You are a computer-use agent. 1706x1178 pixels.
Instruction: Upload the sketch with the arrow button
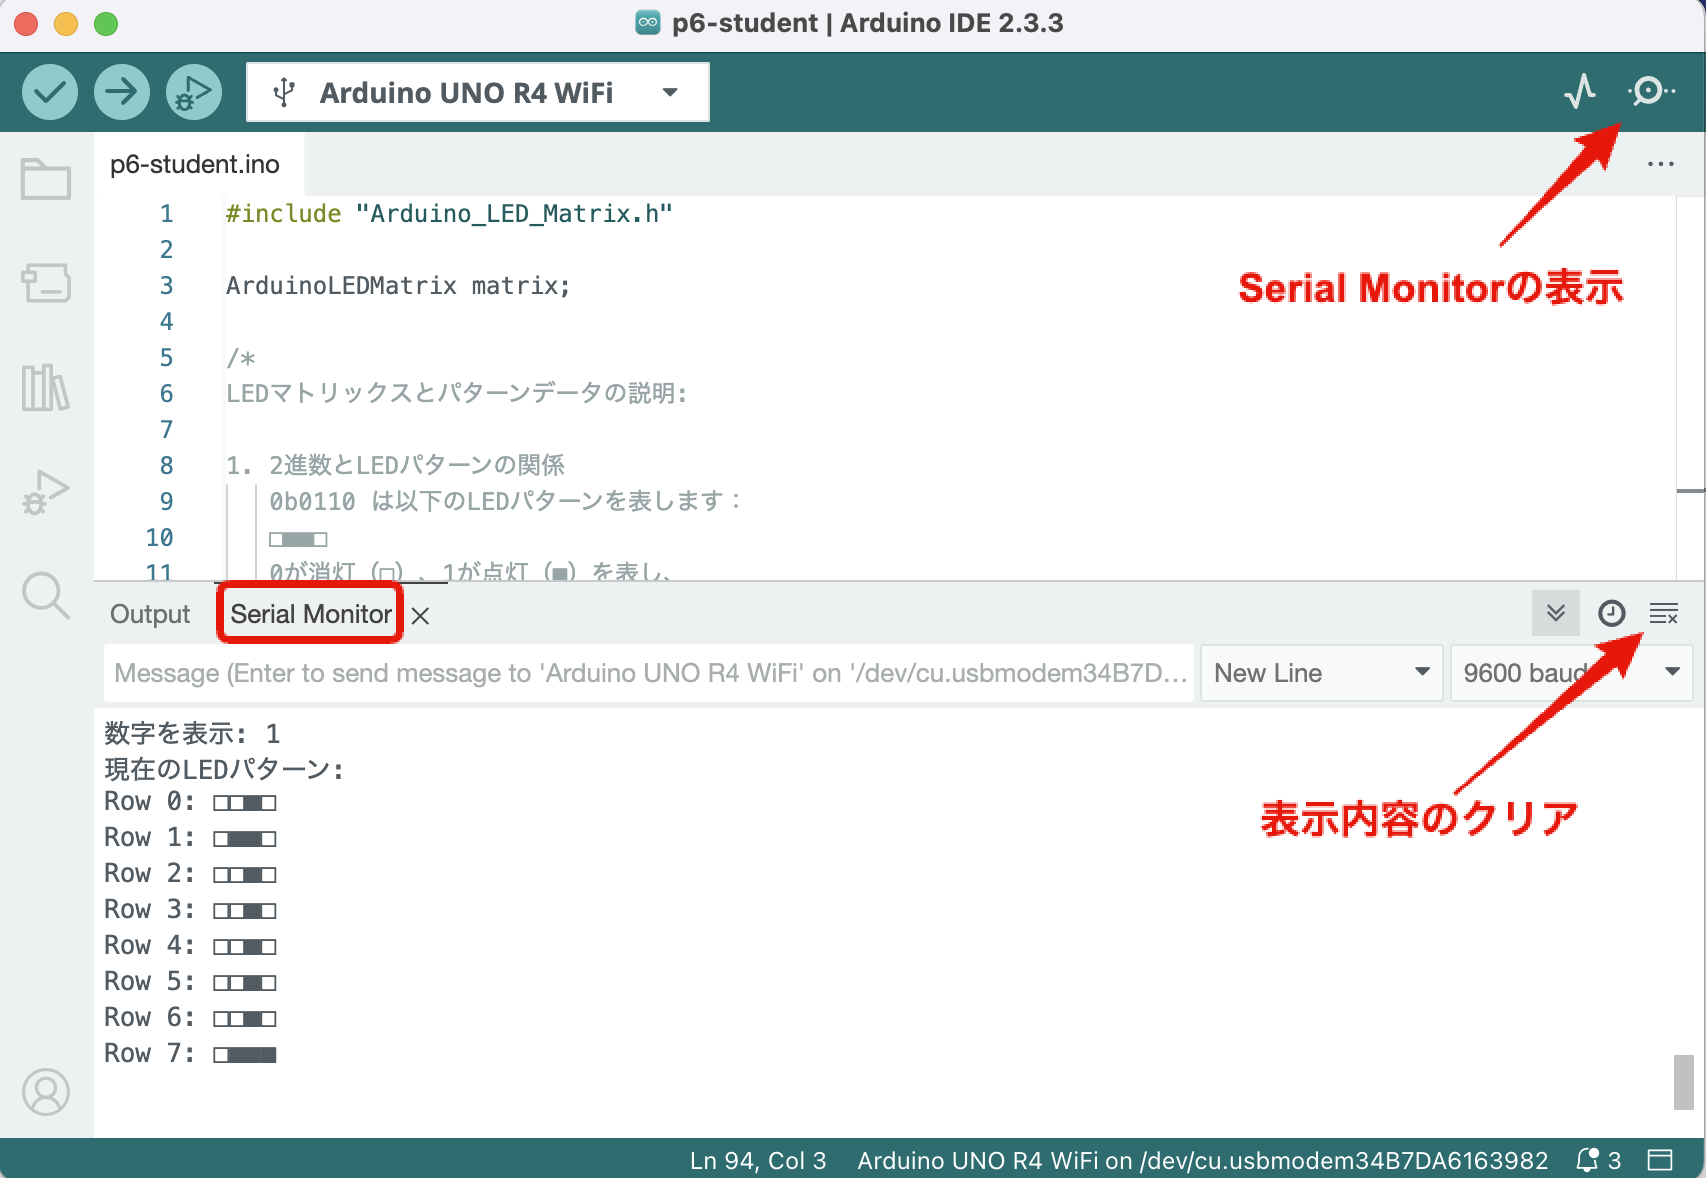[122, 92]
